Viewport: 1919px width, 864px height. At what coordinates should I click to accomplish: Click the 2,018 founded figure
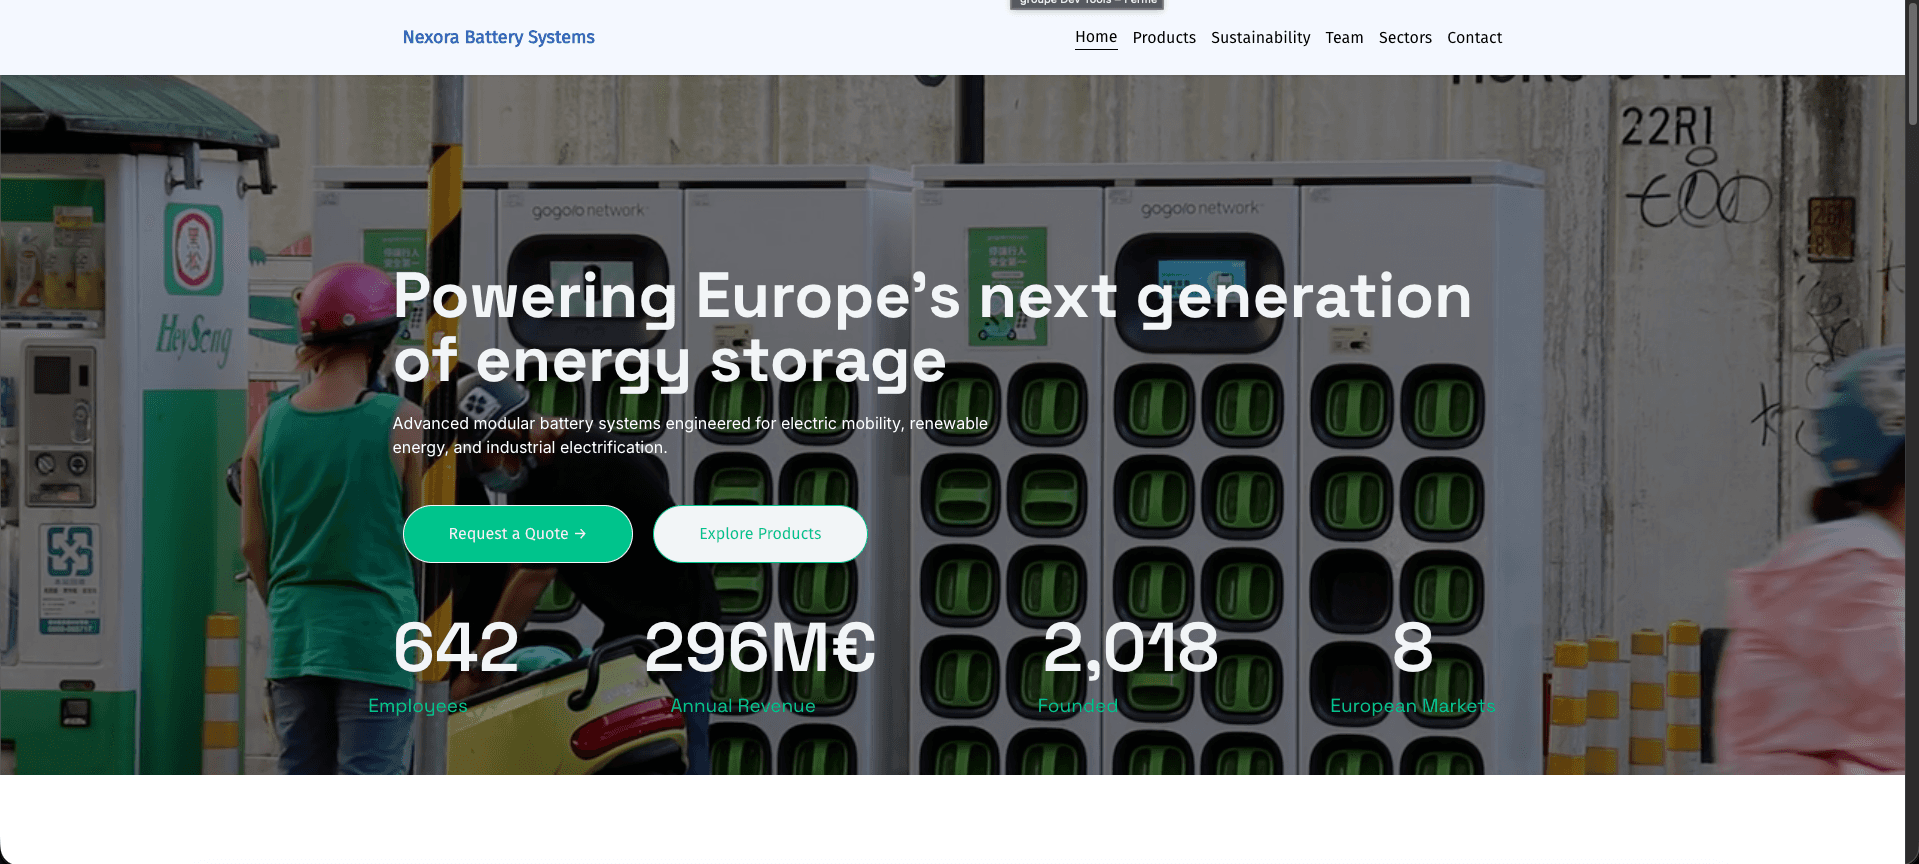tap(1130, 648)
